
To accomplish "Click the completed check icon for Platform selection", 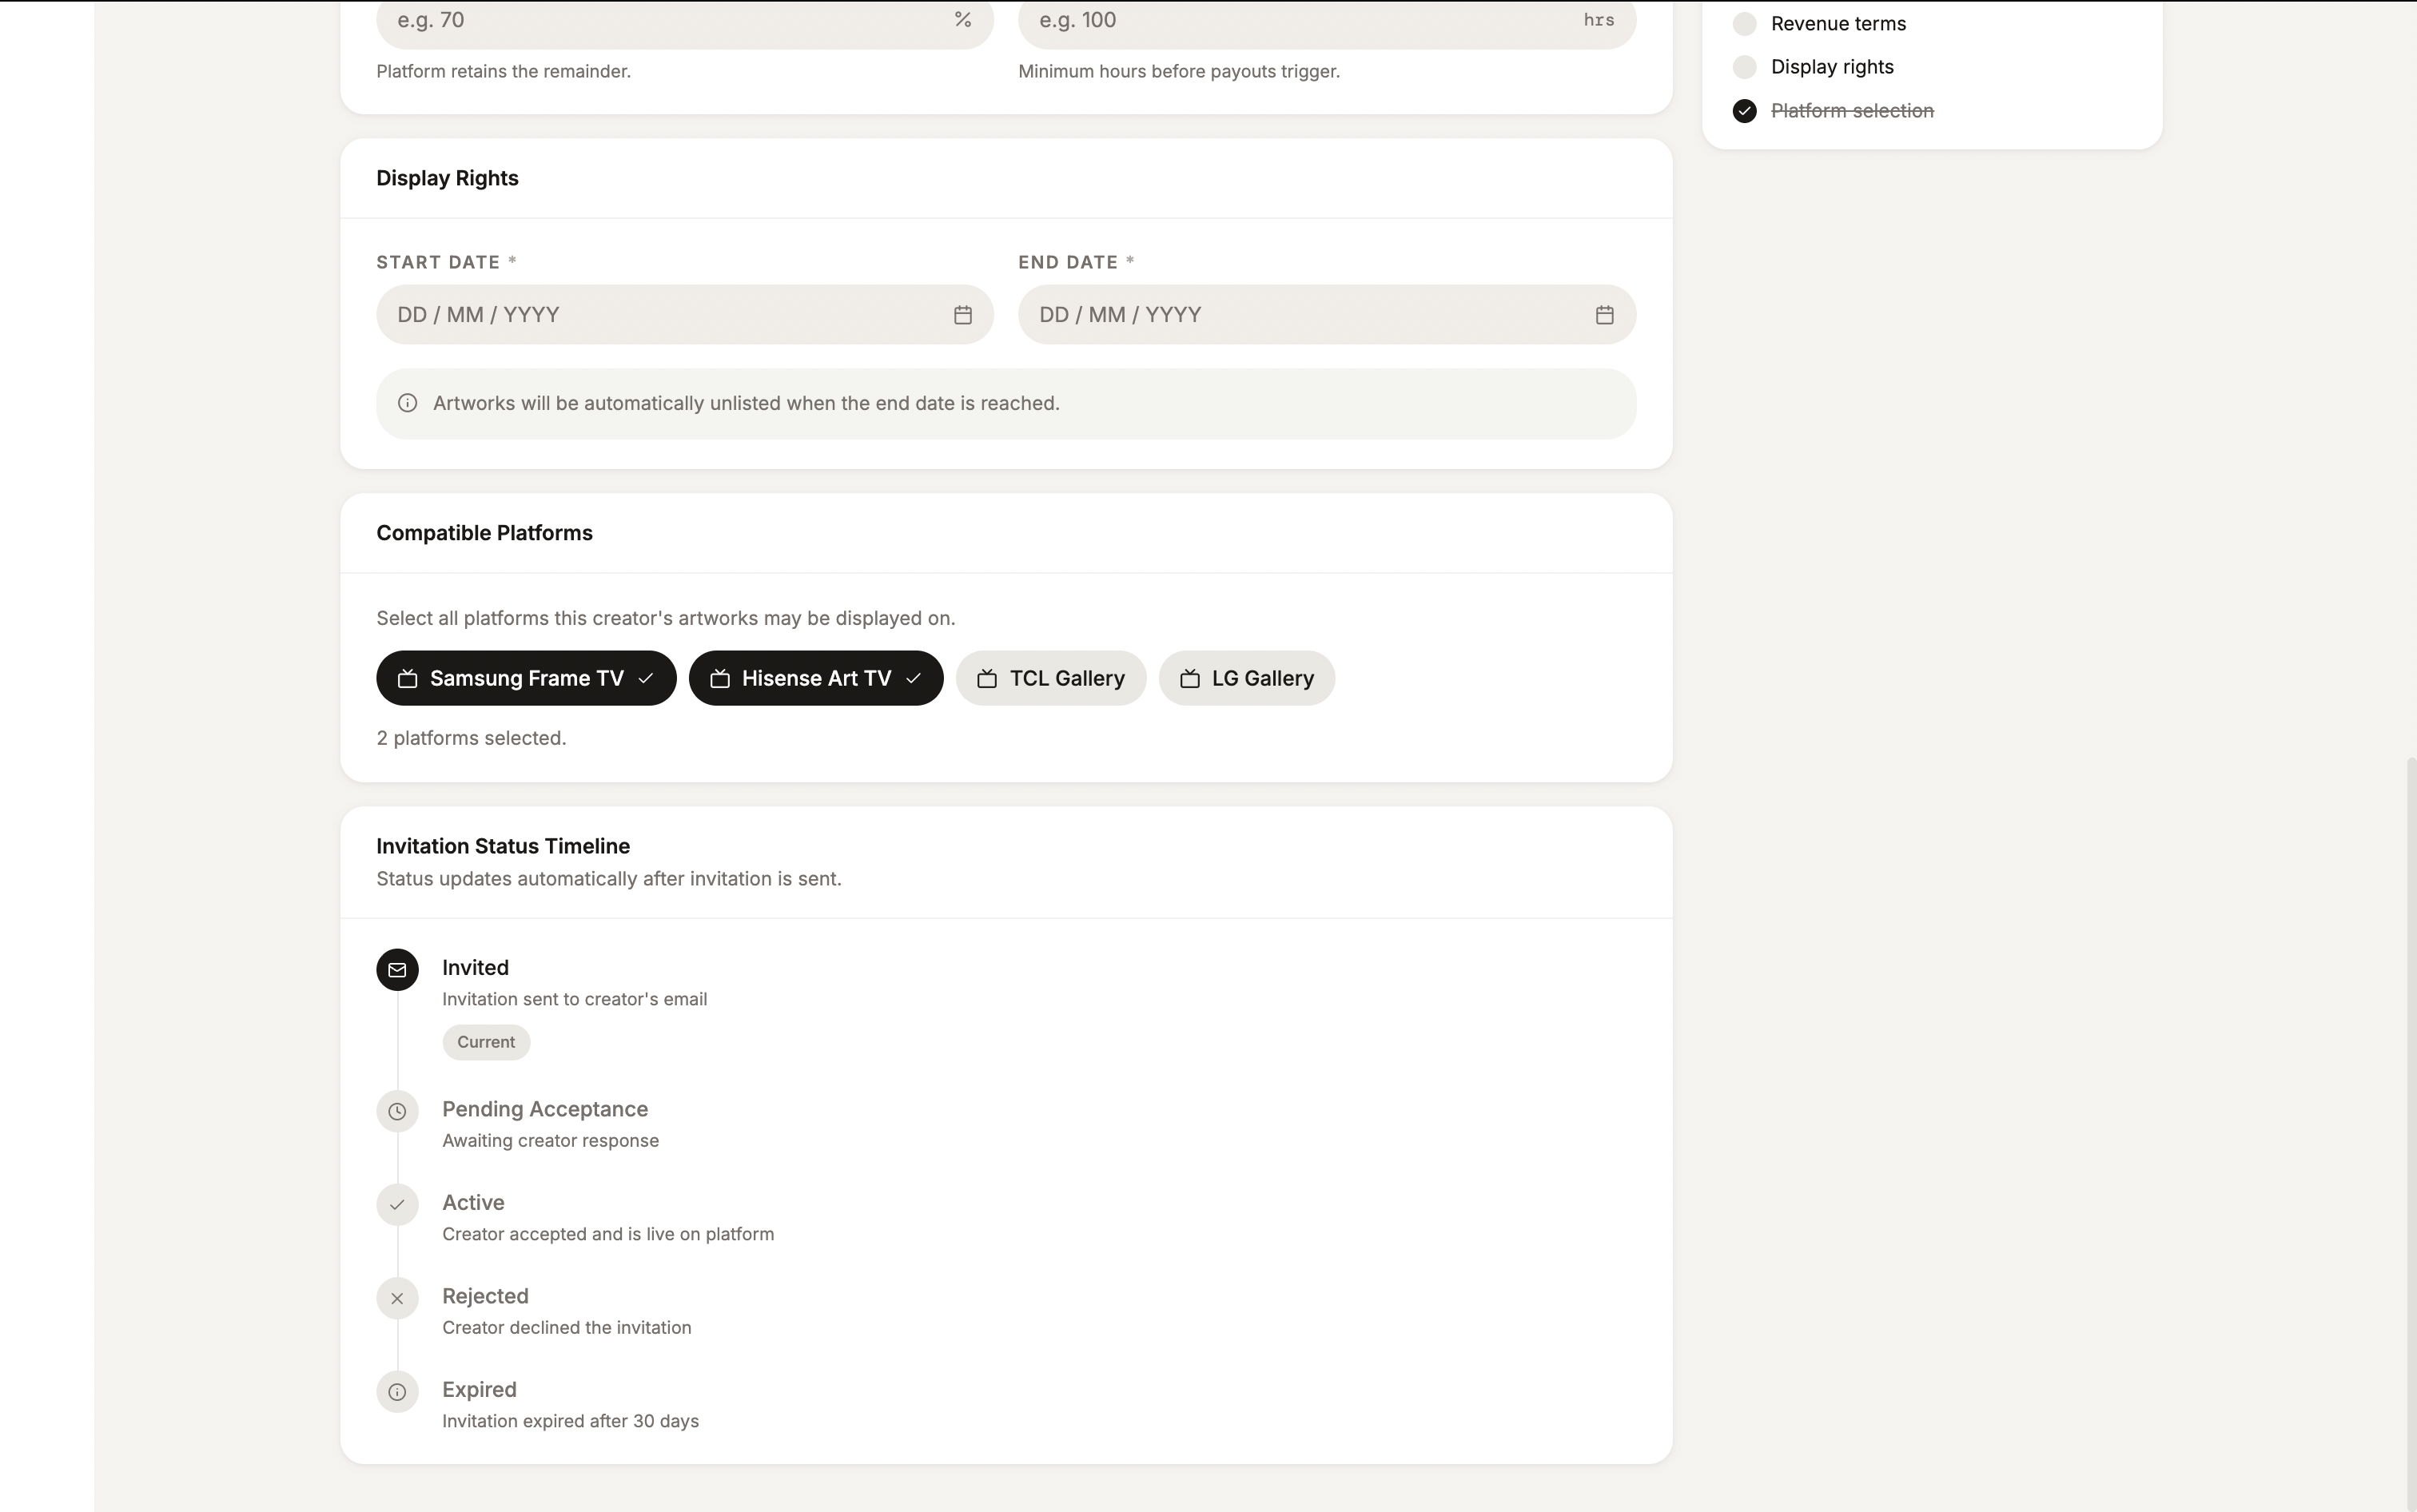I will (x=1744, y=111).
